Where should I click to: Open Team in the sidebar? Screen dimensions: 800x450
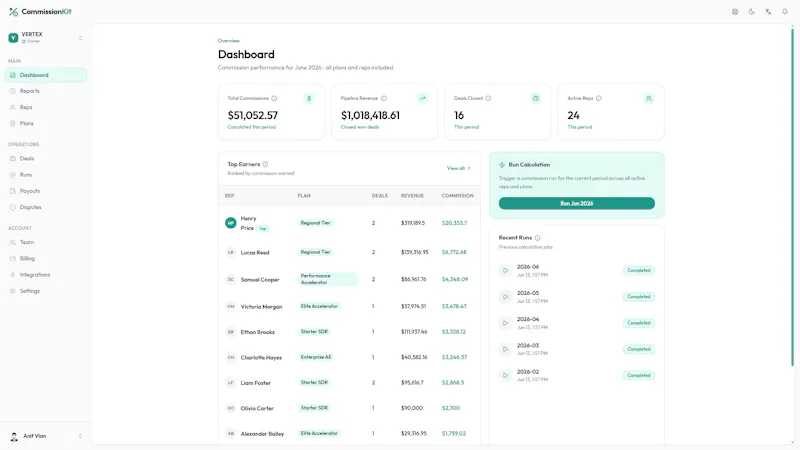coord(45,242)
